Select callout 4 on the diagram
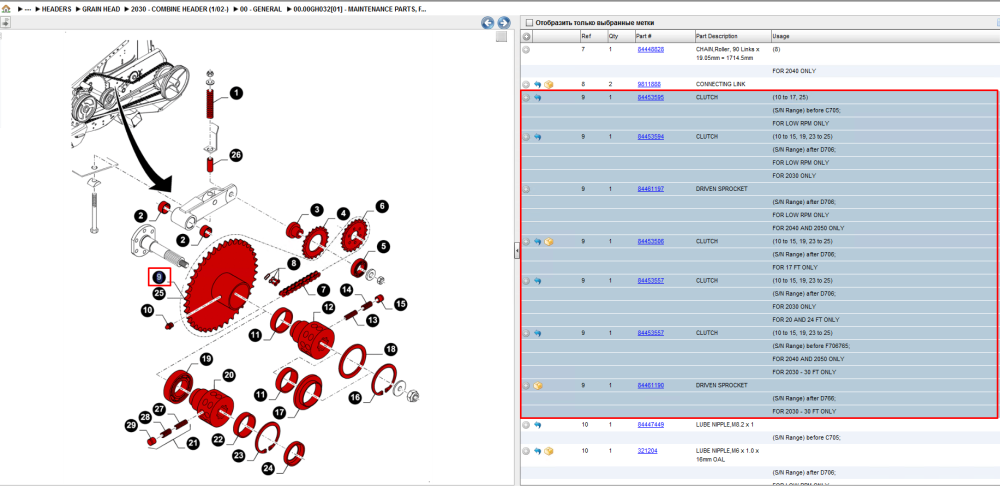The width and height of the screenshot is (1000, 486). click(x=344, y=213)
